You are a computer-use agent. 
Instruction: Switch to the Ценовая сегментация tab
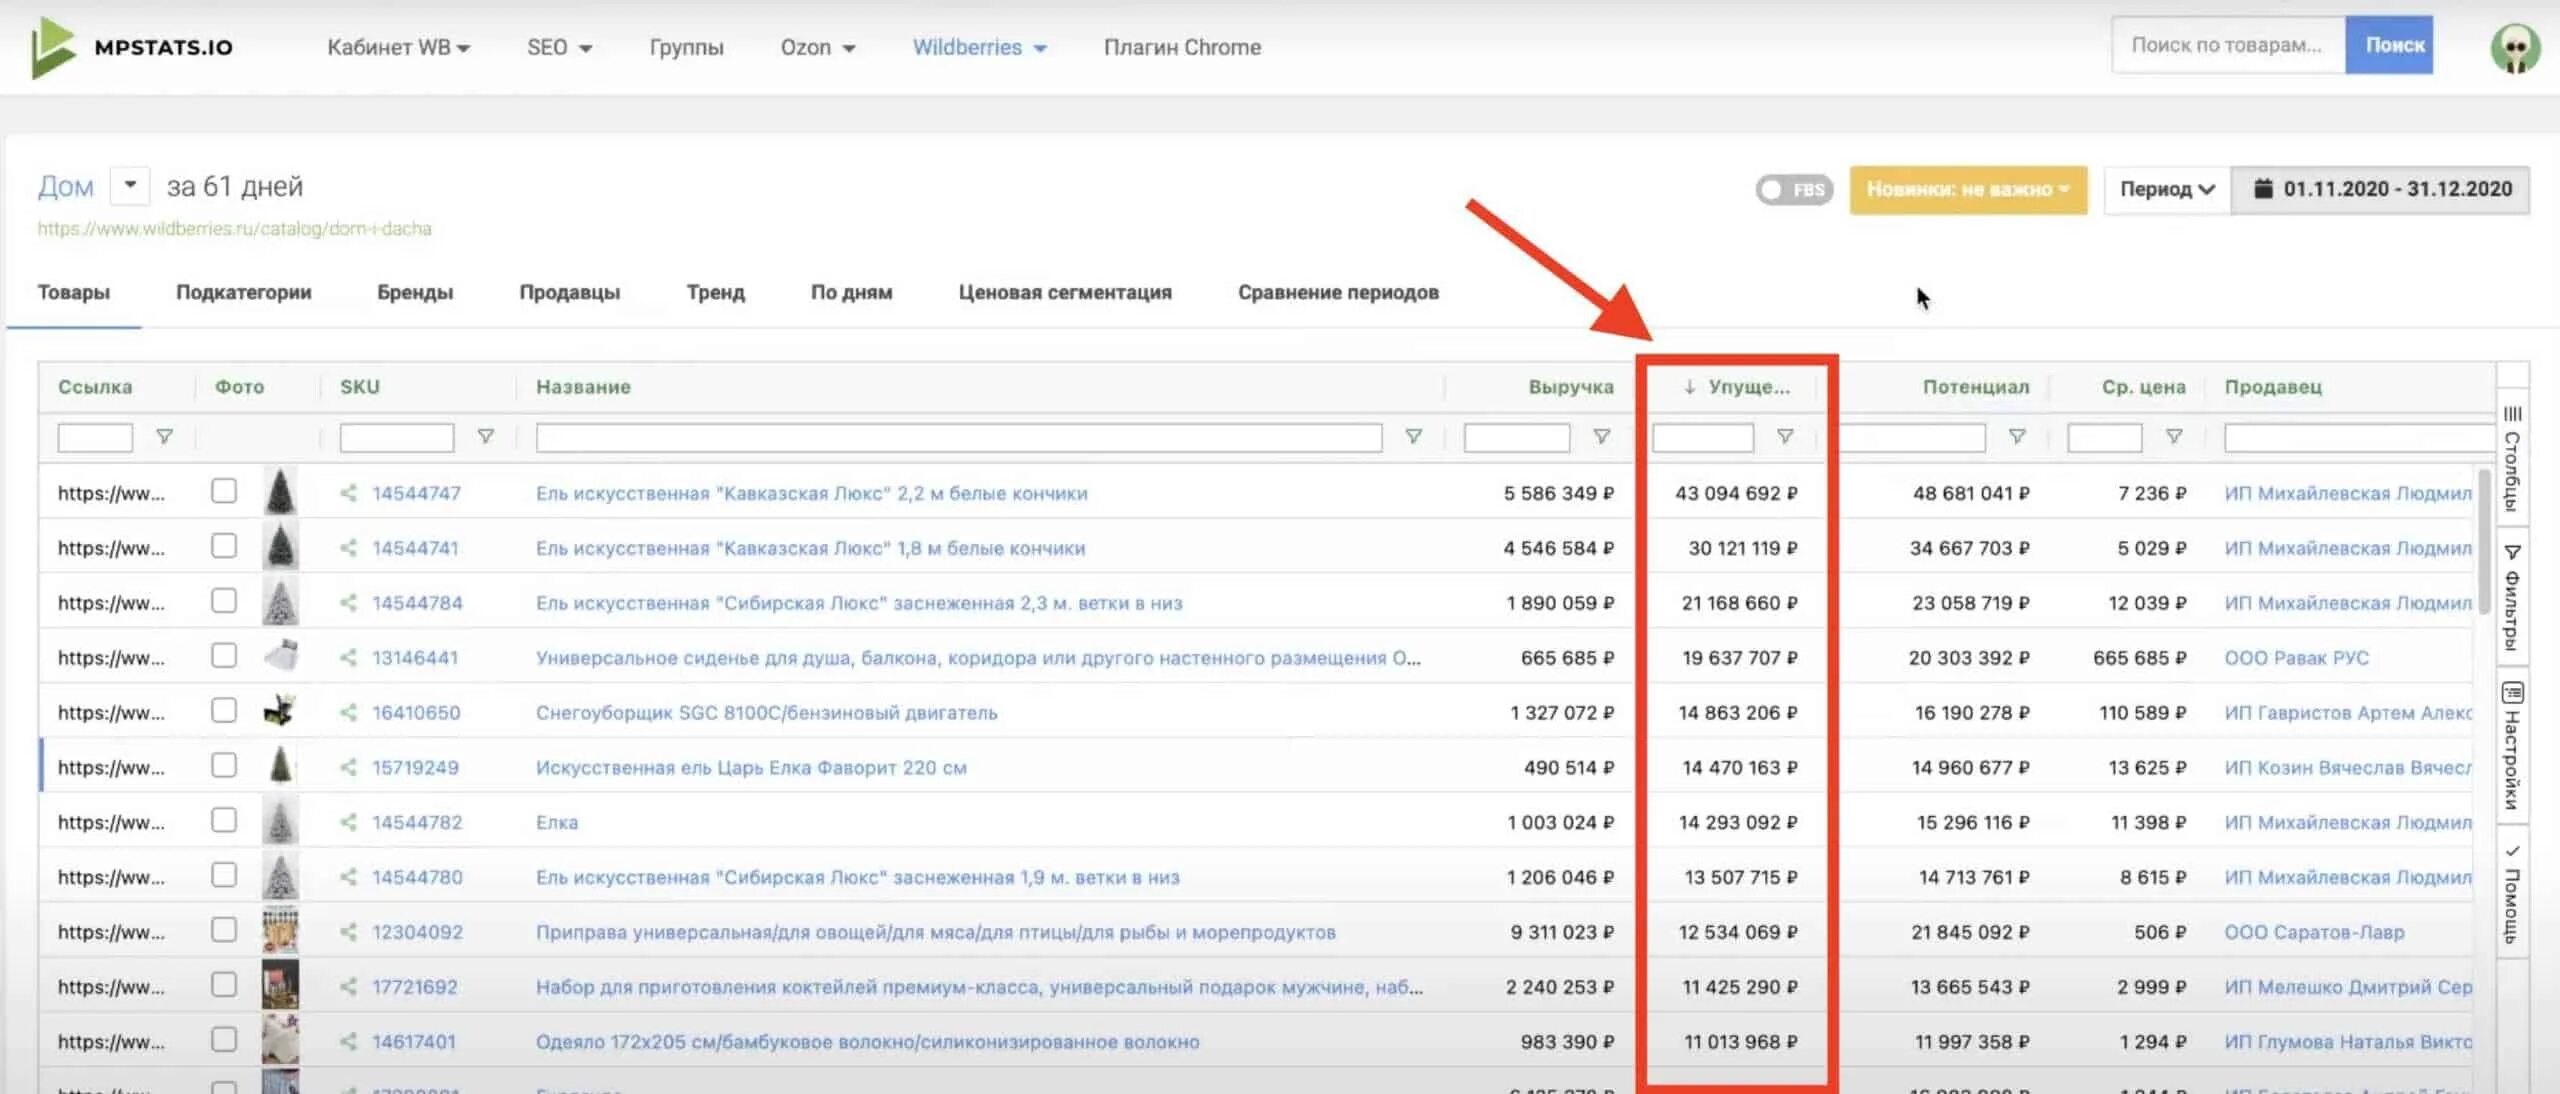1064,292
